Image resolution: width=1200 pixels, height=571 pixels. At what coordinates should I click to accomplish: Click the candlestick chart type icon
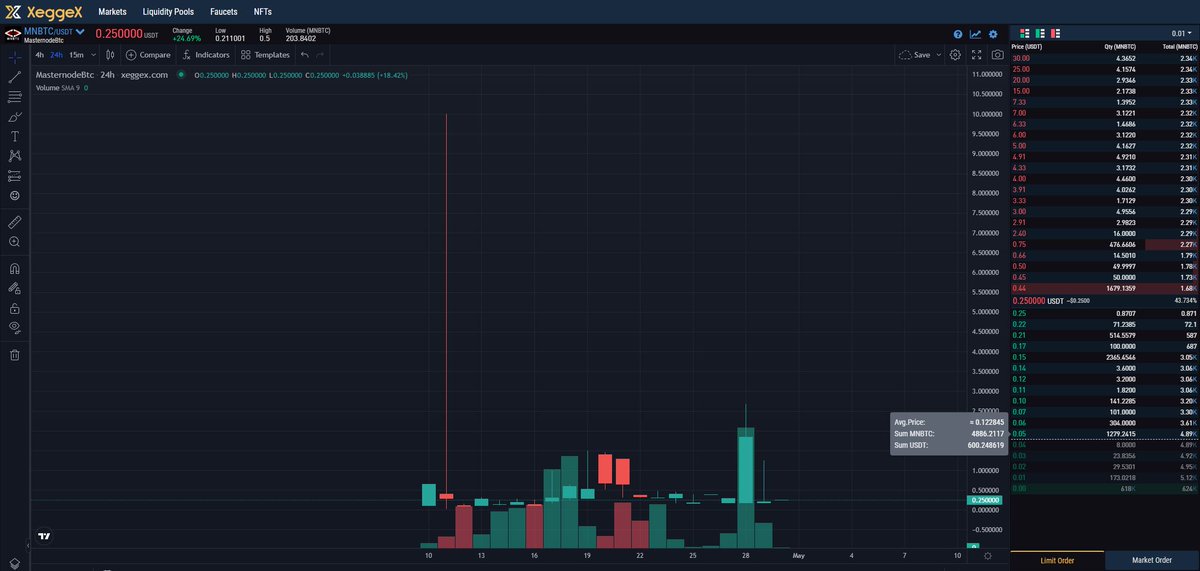pos(111,55)
